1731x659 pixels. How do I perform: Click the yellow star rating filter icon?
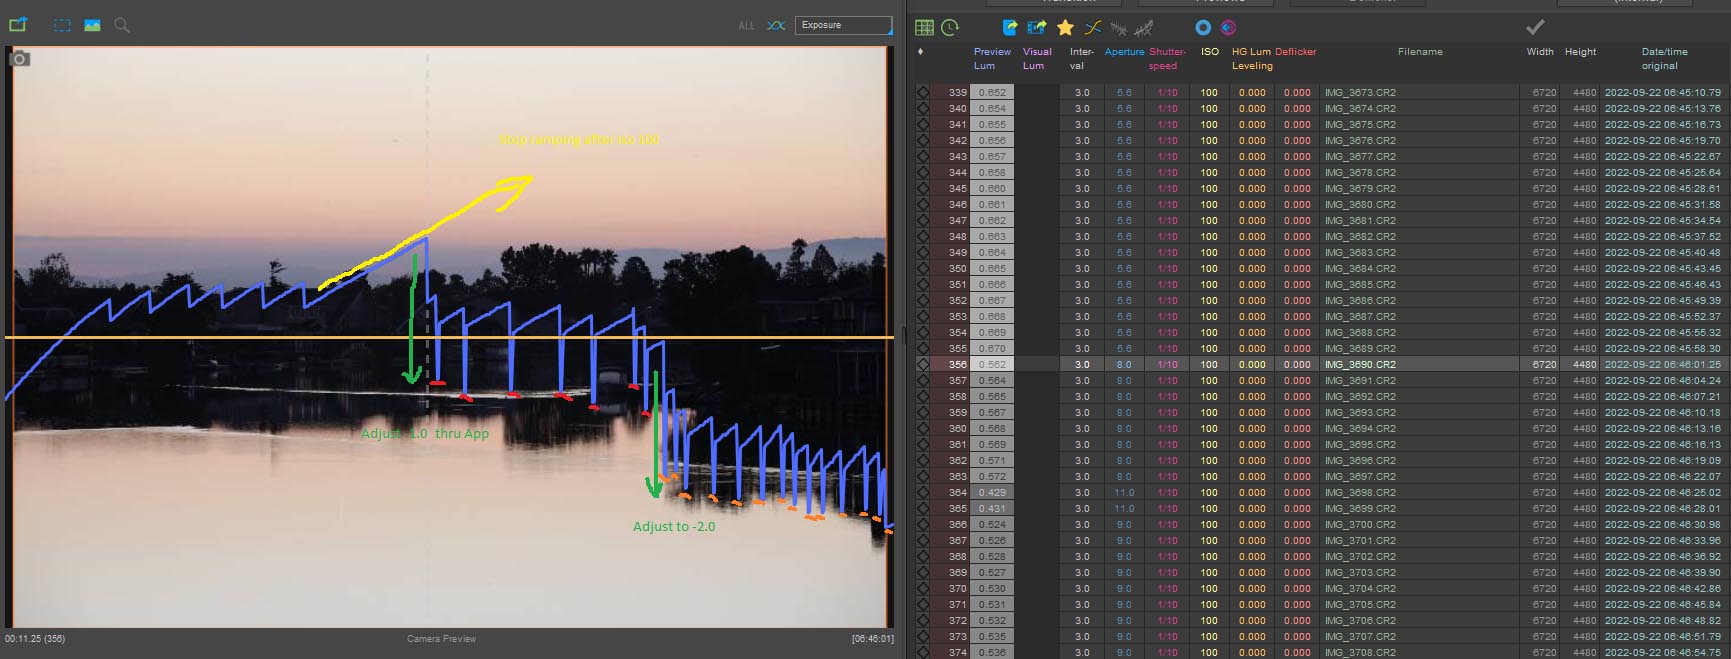pyautogui.click(x=1065, y=28)
